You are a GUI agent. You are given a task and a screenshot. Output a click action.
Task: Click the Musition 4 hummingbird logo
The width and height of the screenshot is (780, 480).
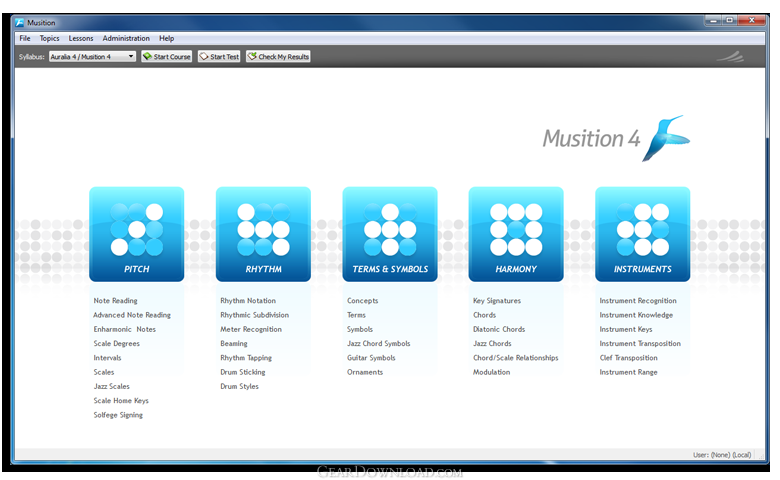[x=666, y=138]
